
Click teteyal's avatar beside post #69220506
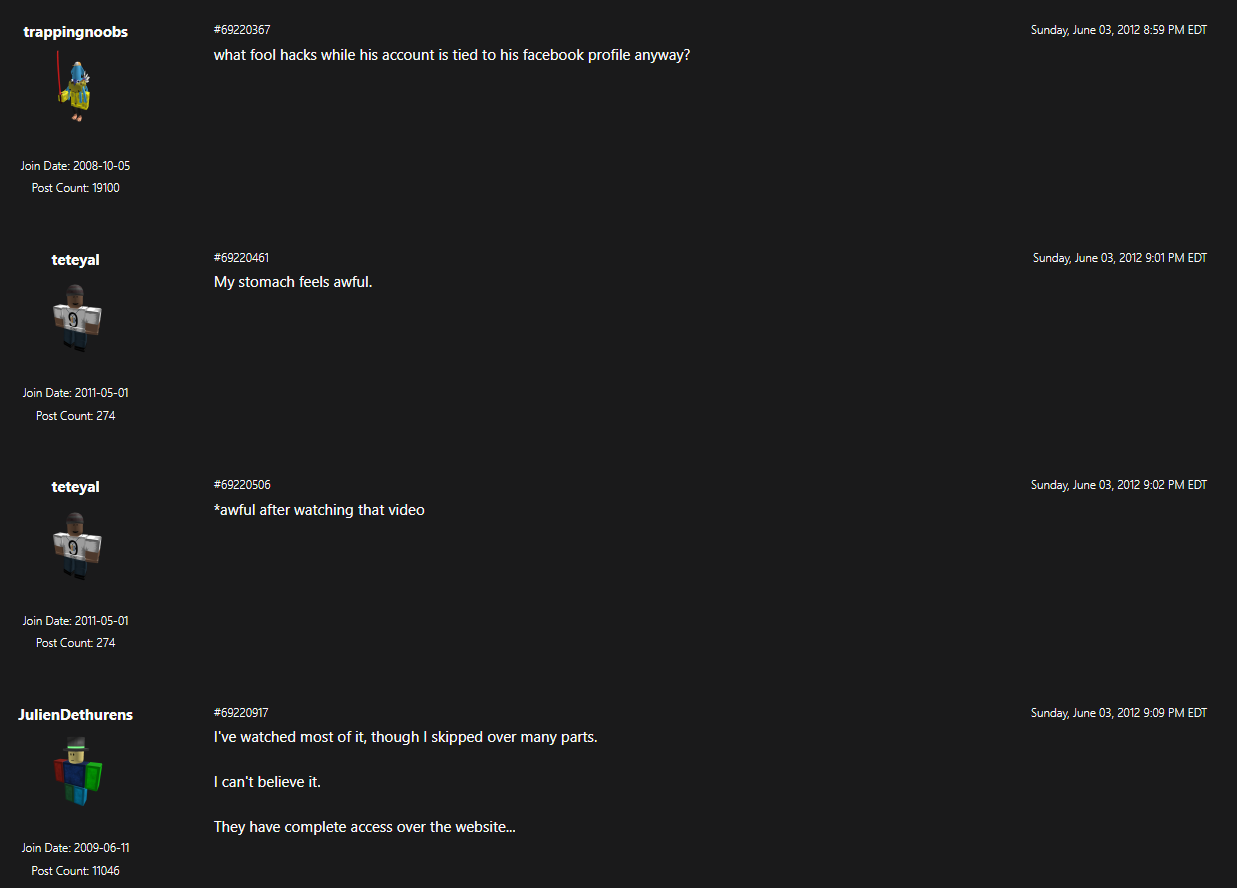pyautogui.click(x=76, y=545)
